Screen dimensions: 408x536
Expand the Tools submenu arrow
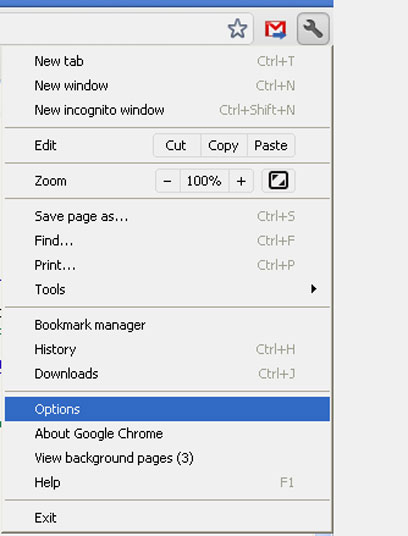click(313, 289)
